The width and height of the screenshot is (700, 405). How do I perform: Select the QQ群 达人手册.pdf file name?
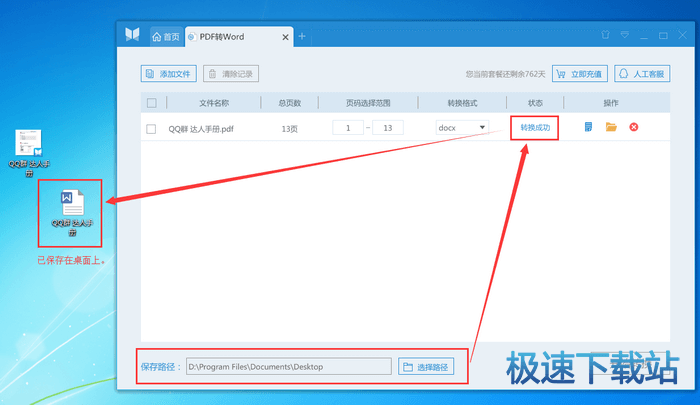pyautogui.click(x=201, y=129)
